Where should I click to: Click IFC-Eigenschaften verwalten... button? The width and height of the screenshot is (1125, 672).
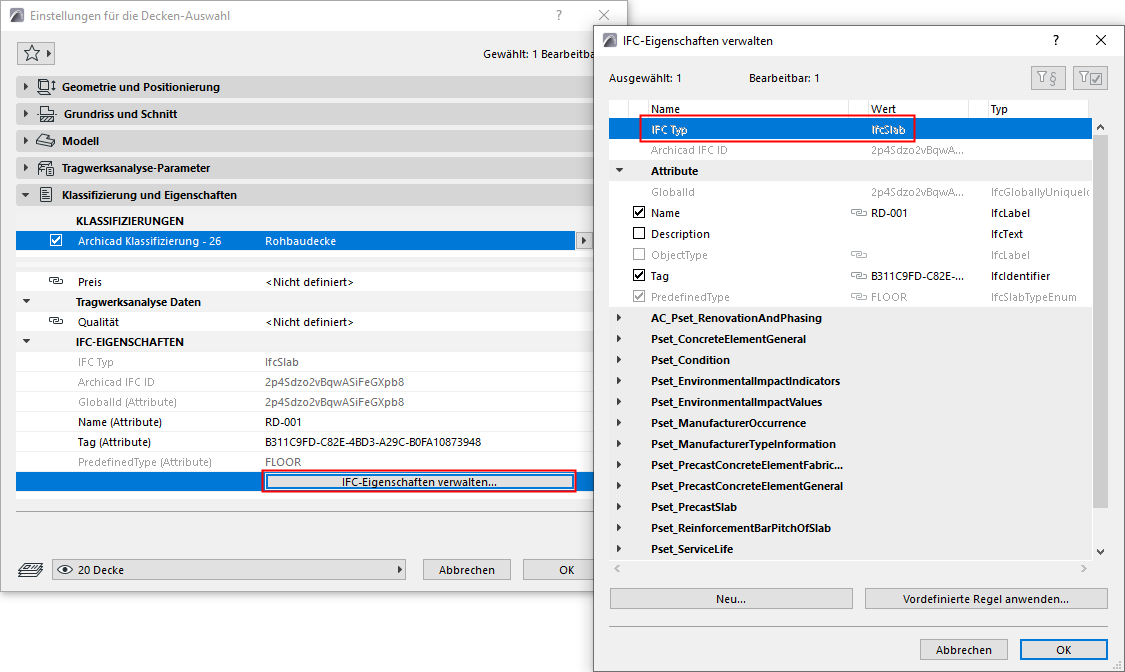click(x=419, y=482)
